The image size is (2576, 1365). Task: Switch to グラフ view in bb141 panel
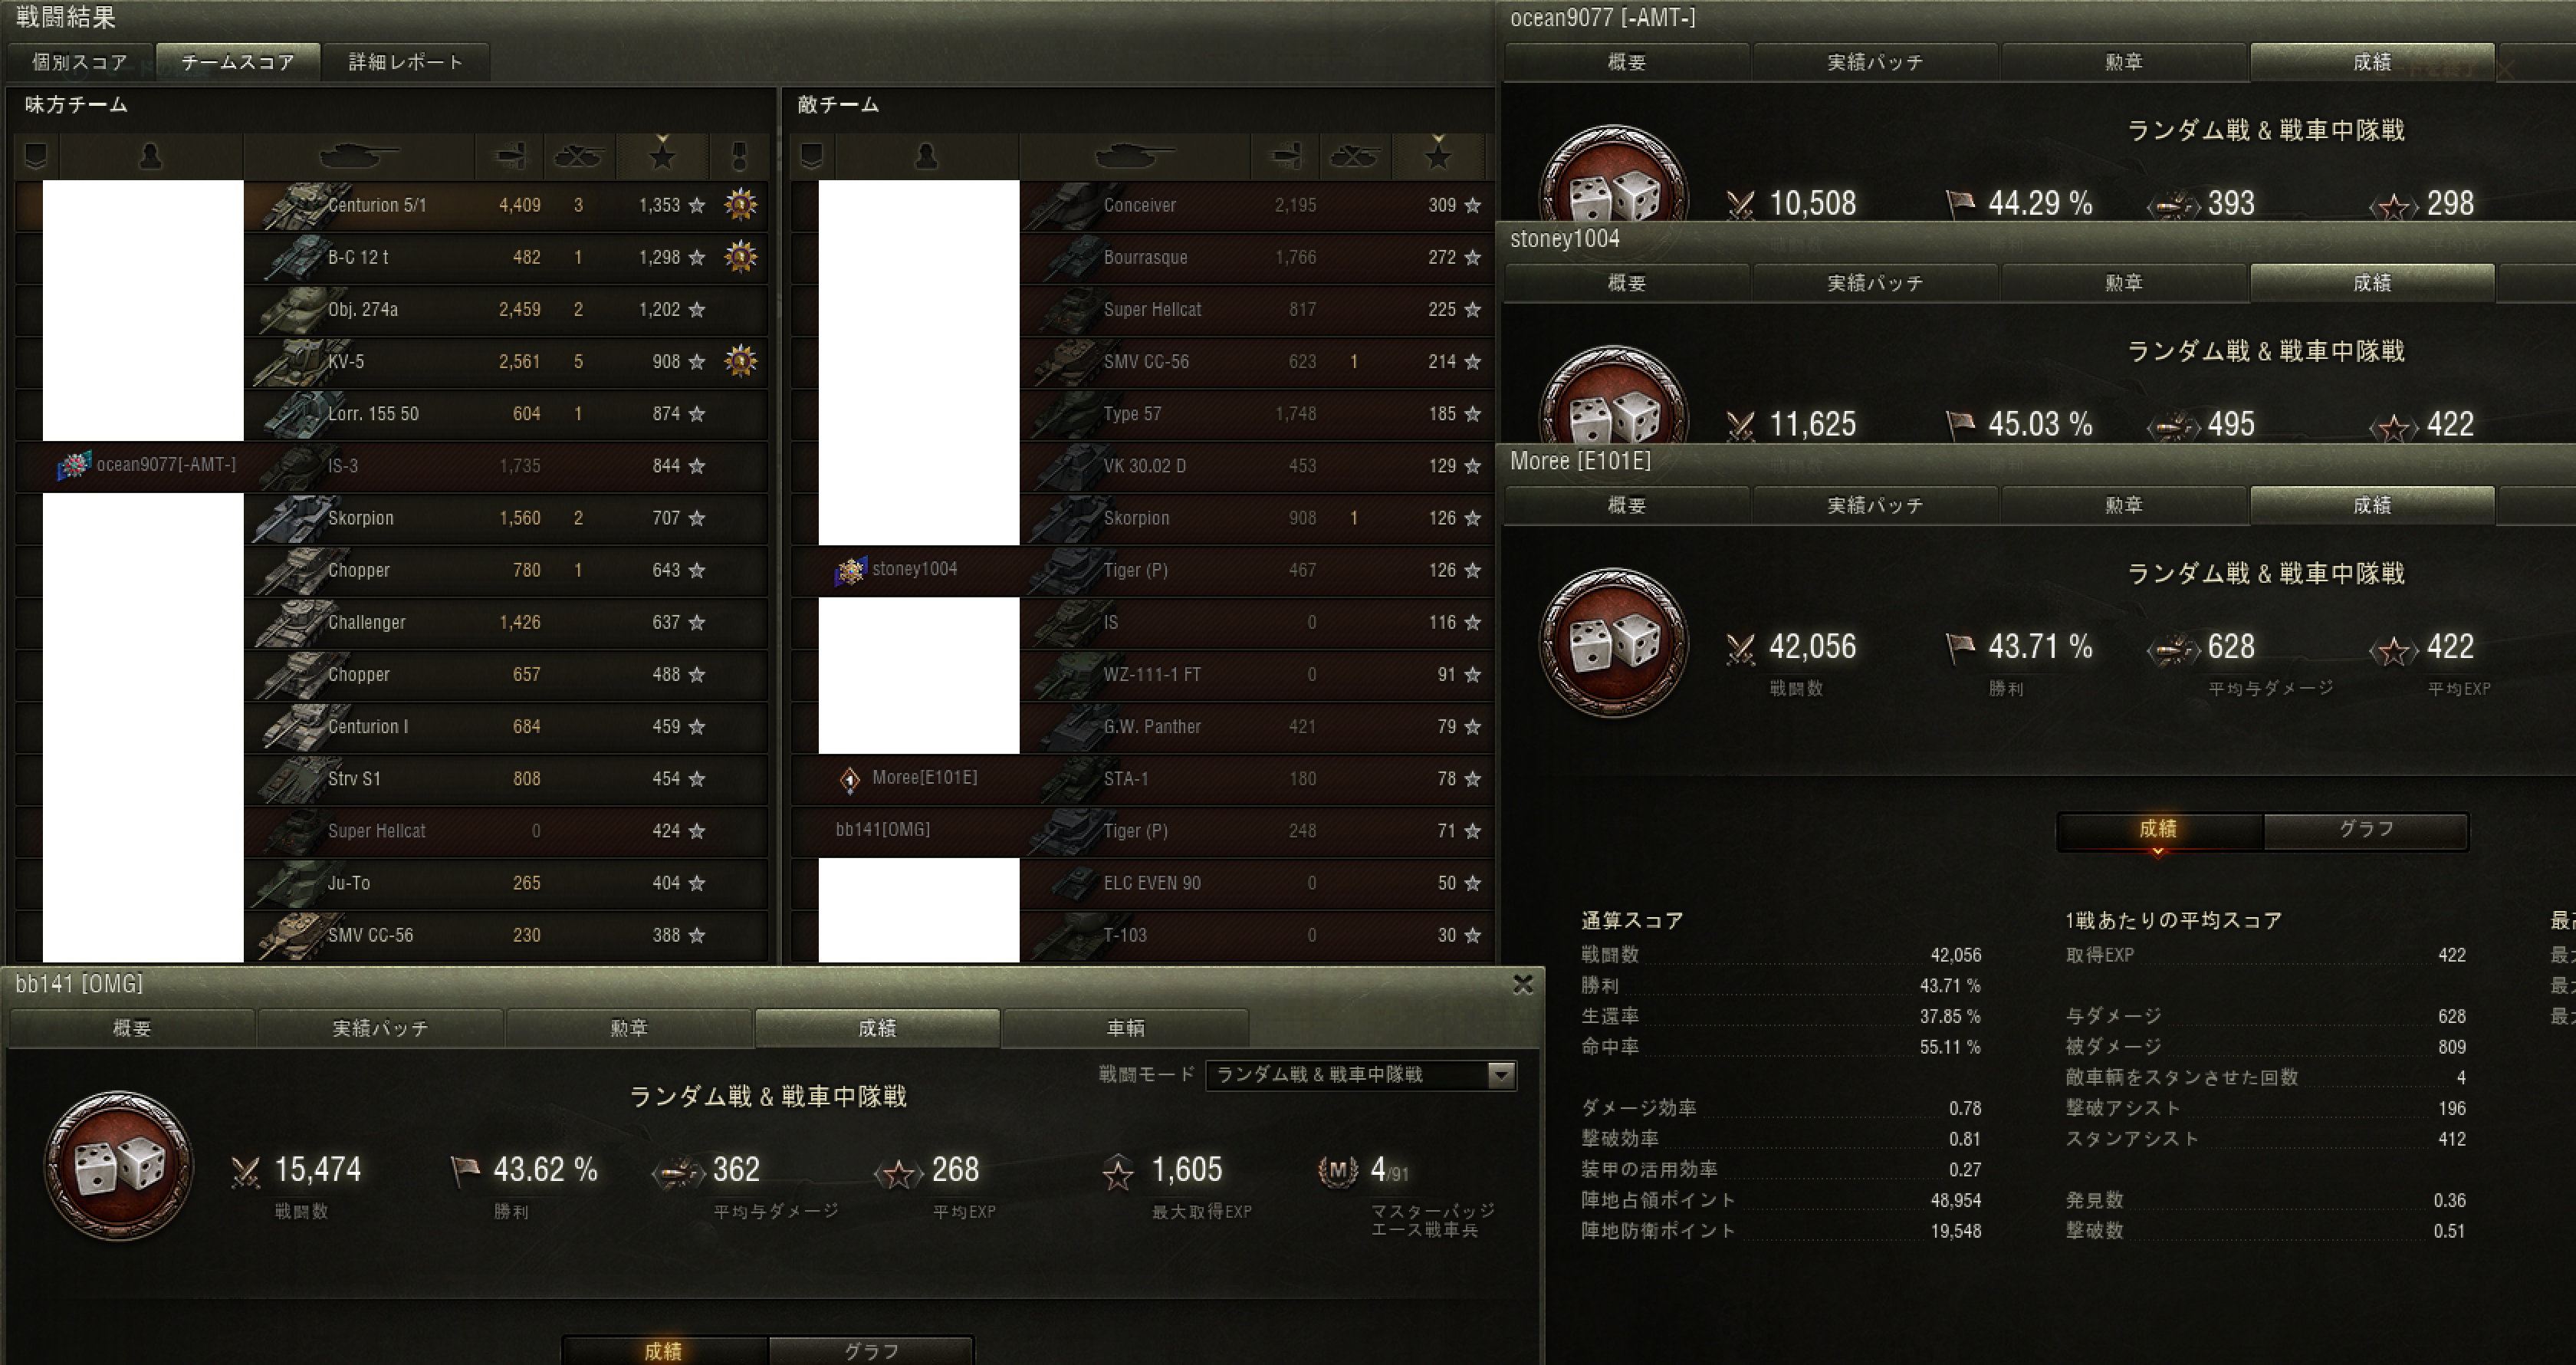871,1350
